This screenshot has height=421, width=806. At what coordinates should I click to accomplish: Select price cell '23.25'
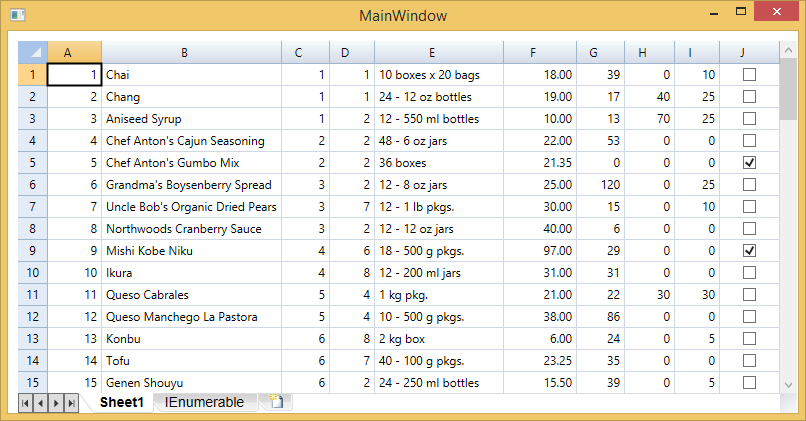tap(540, 361)
